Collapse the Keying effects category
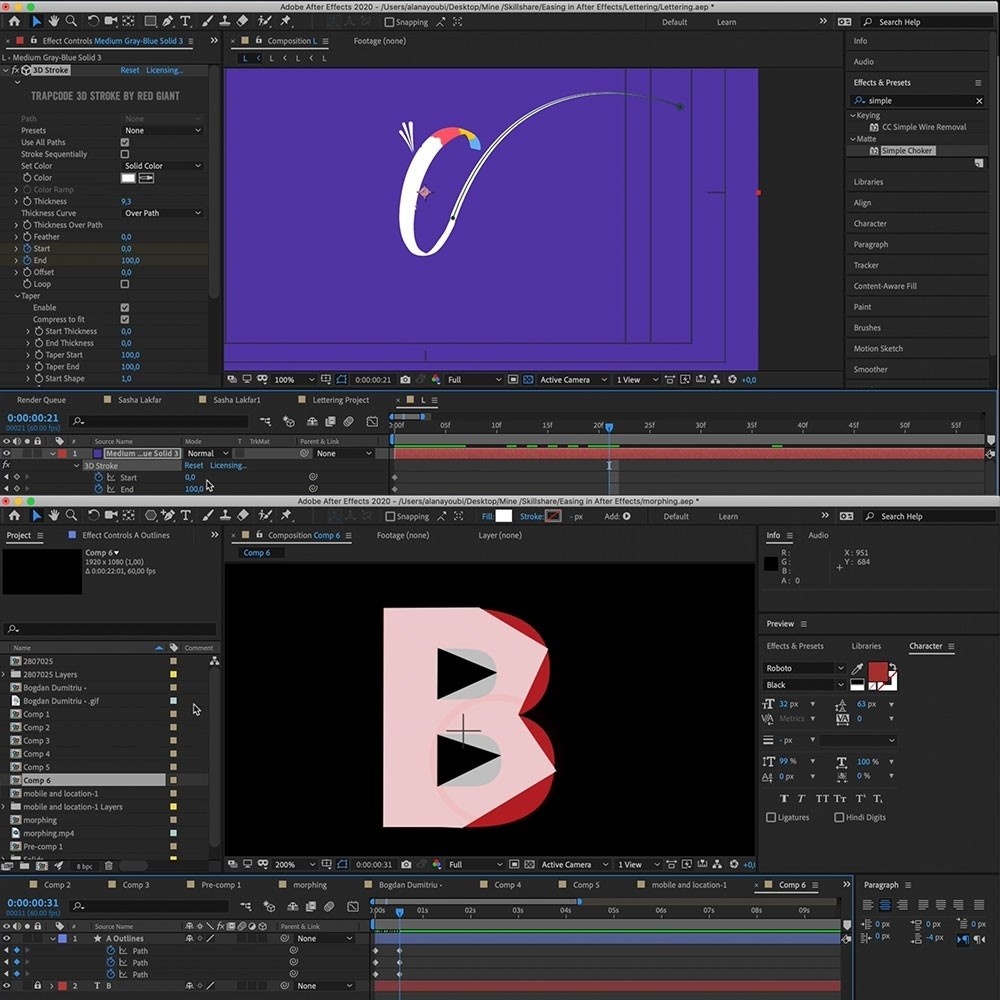The height and width of the screenshot is (1000, 1000). coord(853,115)
